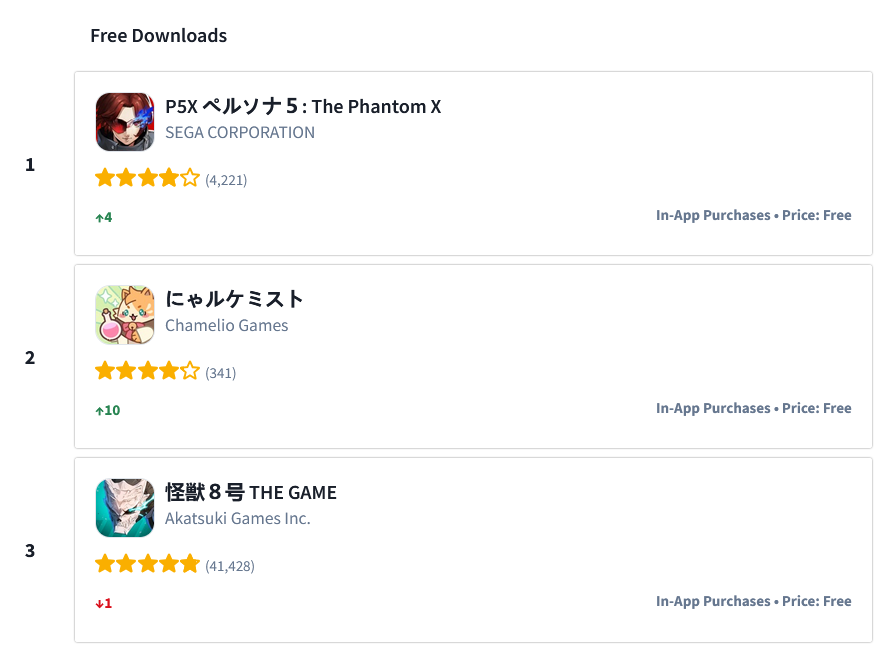Click the Chamelio Games publisher name

226,325
